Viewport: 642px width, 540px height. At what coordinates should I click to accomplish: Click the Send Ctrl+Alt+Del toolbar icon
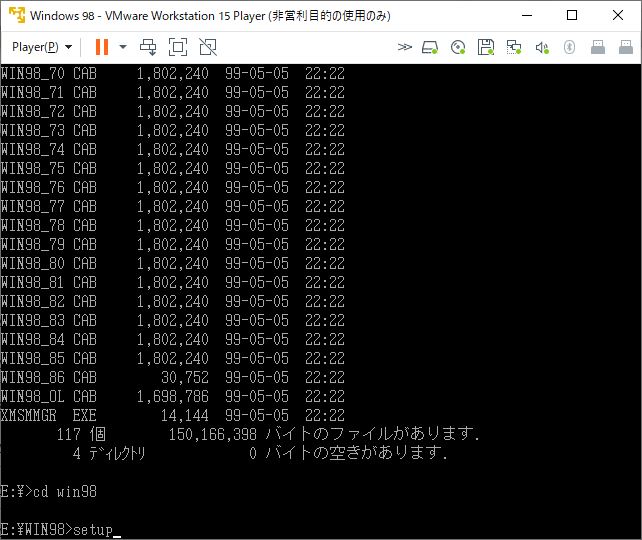(148, 47)
